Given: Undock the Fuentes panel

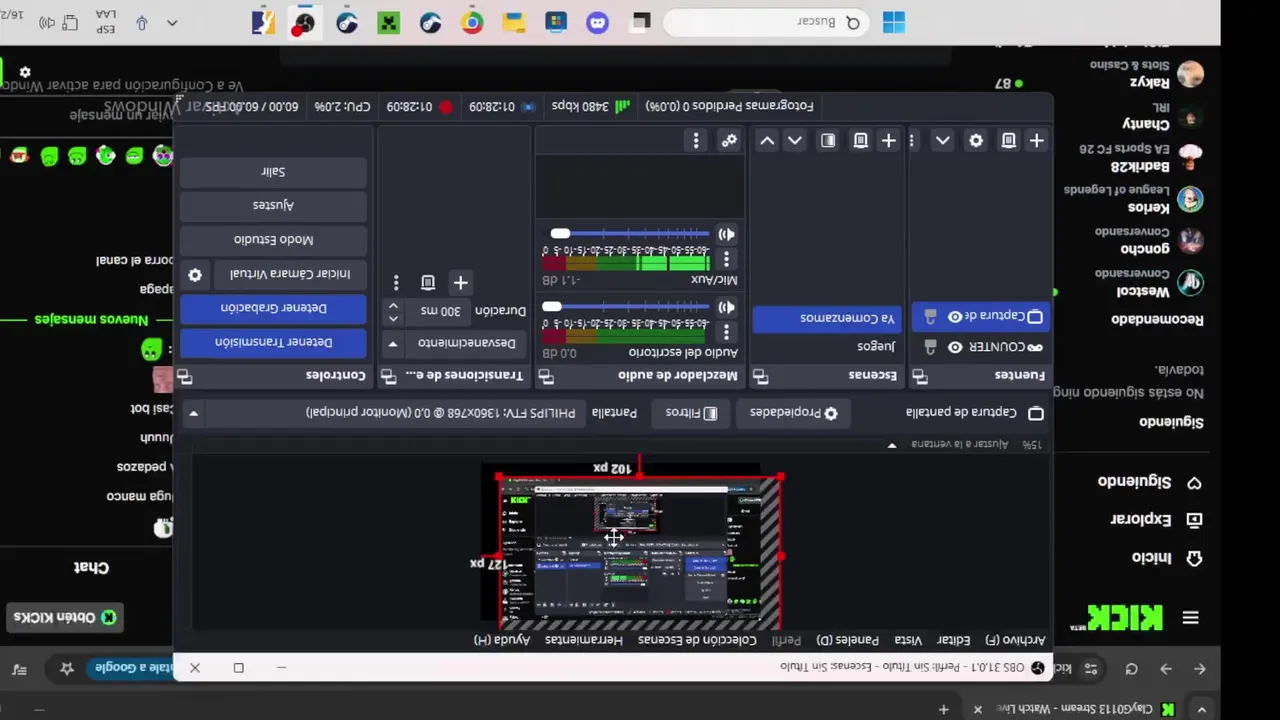Looking at the screenshot, I should (919, 377).
